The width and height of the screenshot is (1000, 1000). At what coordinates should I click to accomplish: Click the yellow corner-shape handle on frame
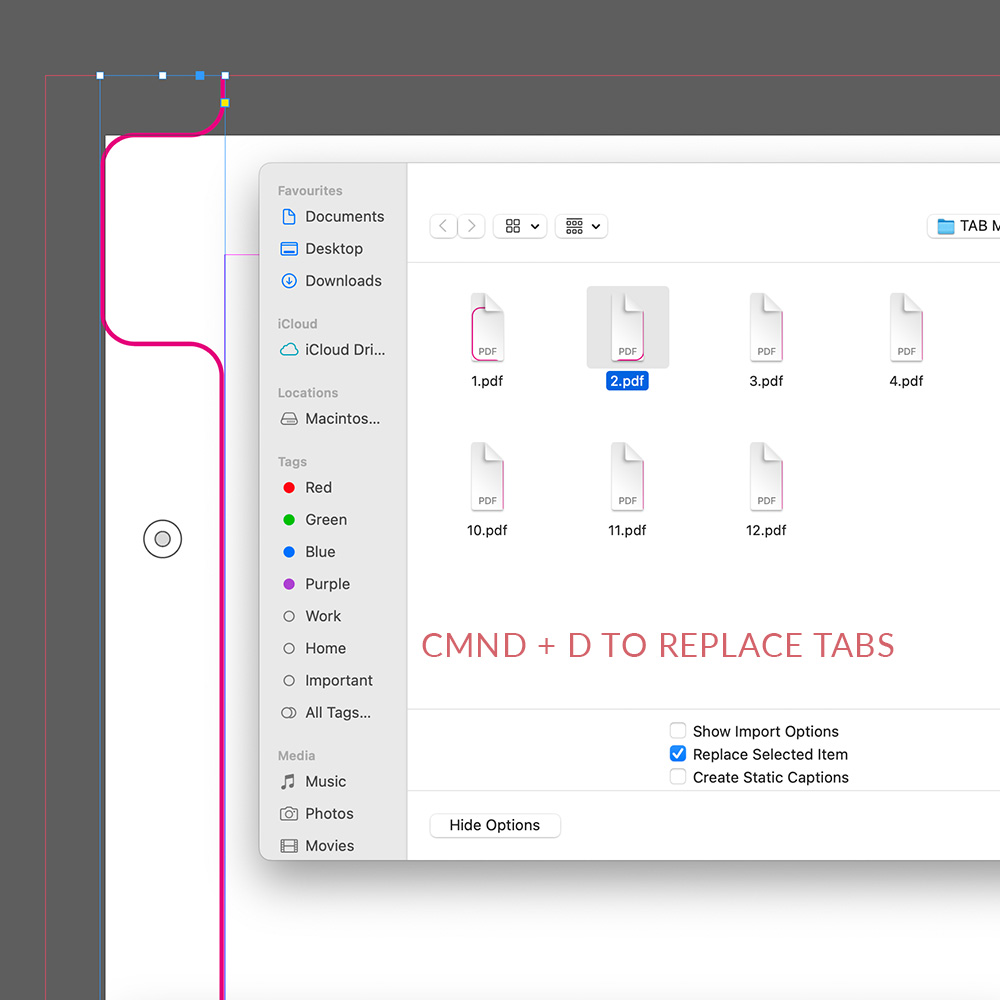tap(225, 103)
